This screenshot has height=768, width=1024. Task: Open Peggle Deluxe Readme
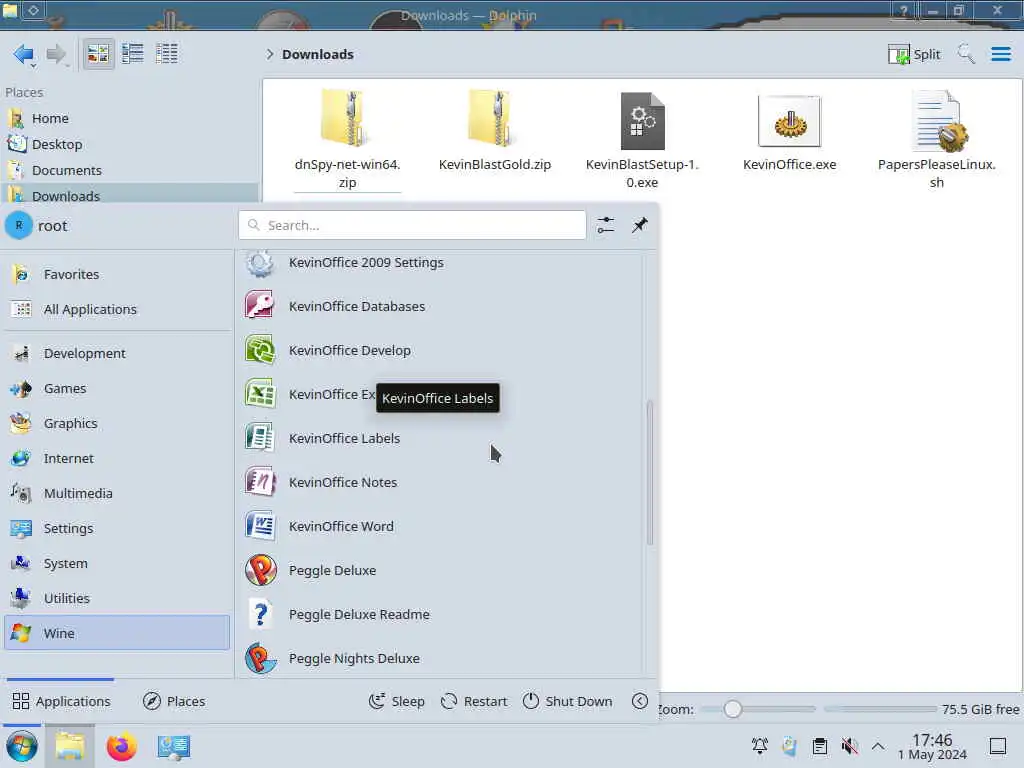(x=440, y=615)
